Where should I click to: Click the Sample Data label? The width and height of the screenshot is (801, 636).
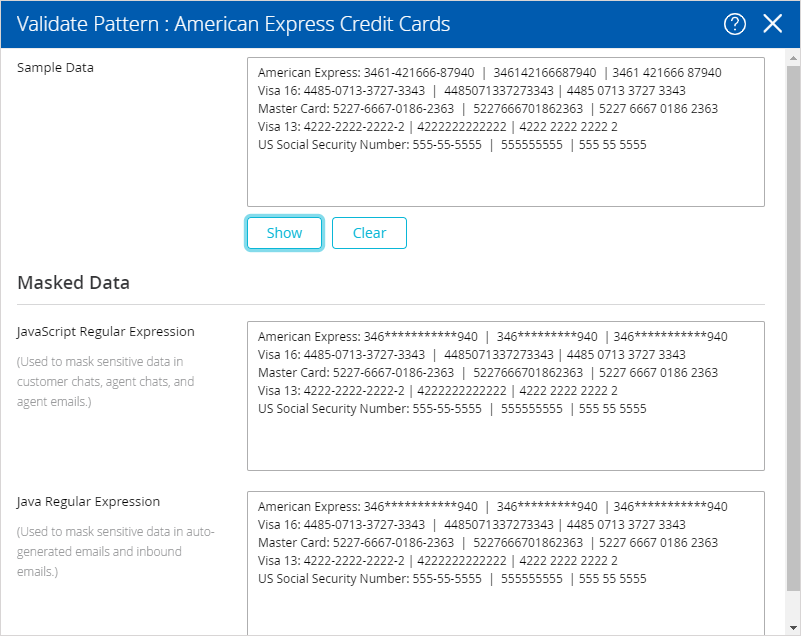point(55,67)
